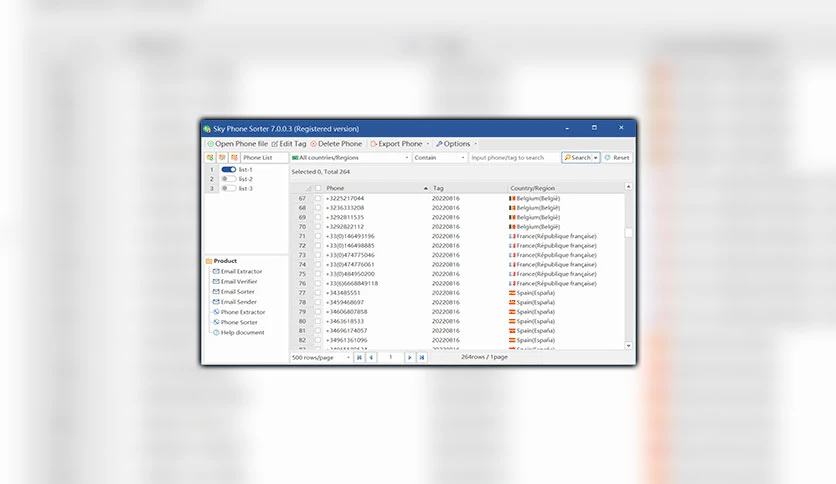Image resolution: width=836 pixels, height=484 pixels.
Task: Go to the next page of results
Action: (x=409, y=358)
